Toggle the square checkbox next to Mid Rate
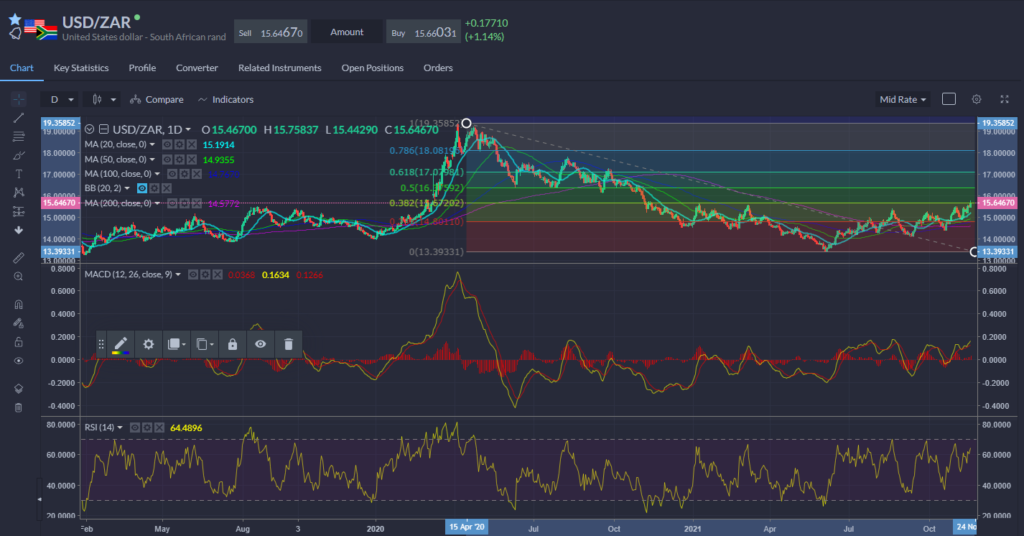Screen dimensions: 1024x536 click(948, 99)
